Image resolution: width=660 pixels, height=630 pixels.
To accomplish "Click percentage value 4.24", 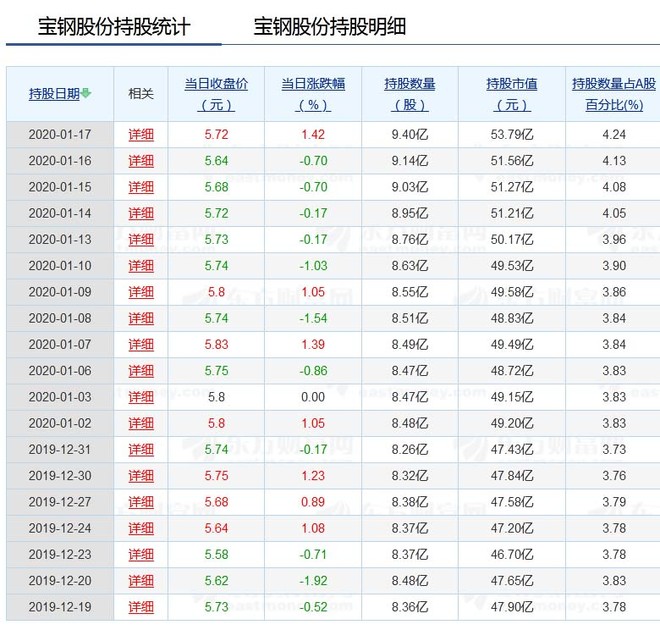I will (614, 135).
